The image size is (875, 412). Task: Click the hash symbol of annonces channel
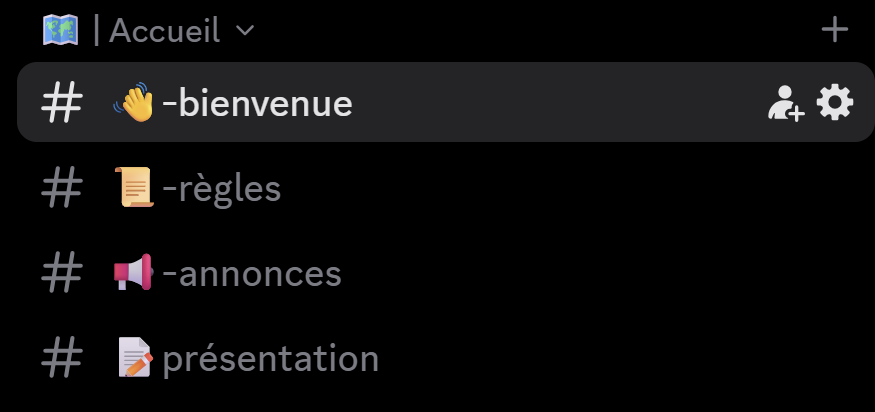tap(61, 273)
